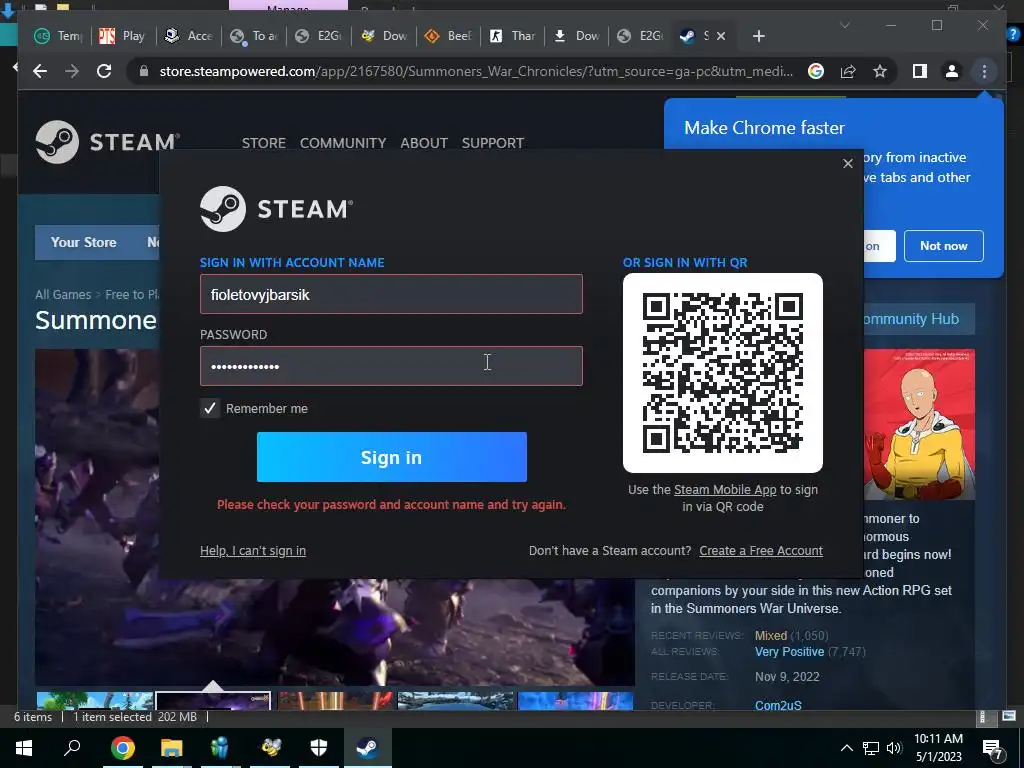Click Not now in Chrome popup

coord(944,246)
